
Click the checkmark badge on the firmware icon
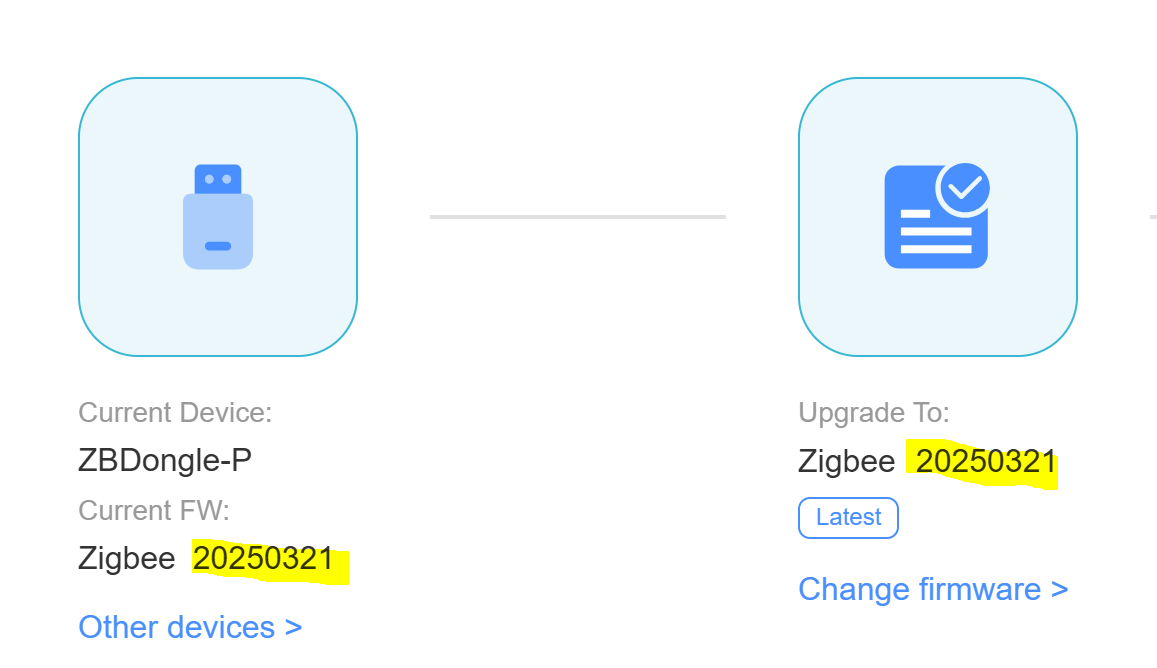(964, 186)
